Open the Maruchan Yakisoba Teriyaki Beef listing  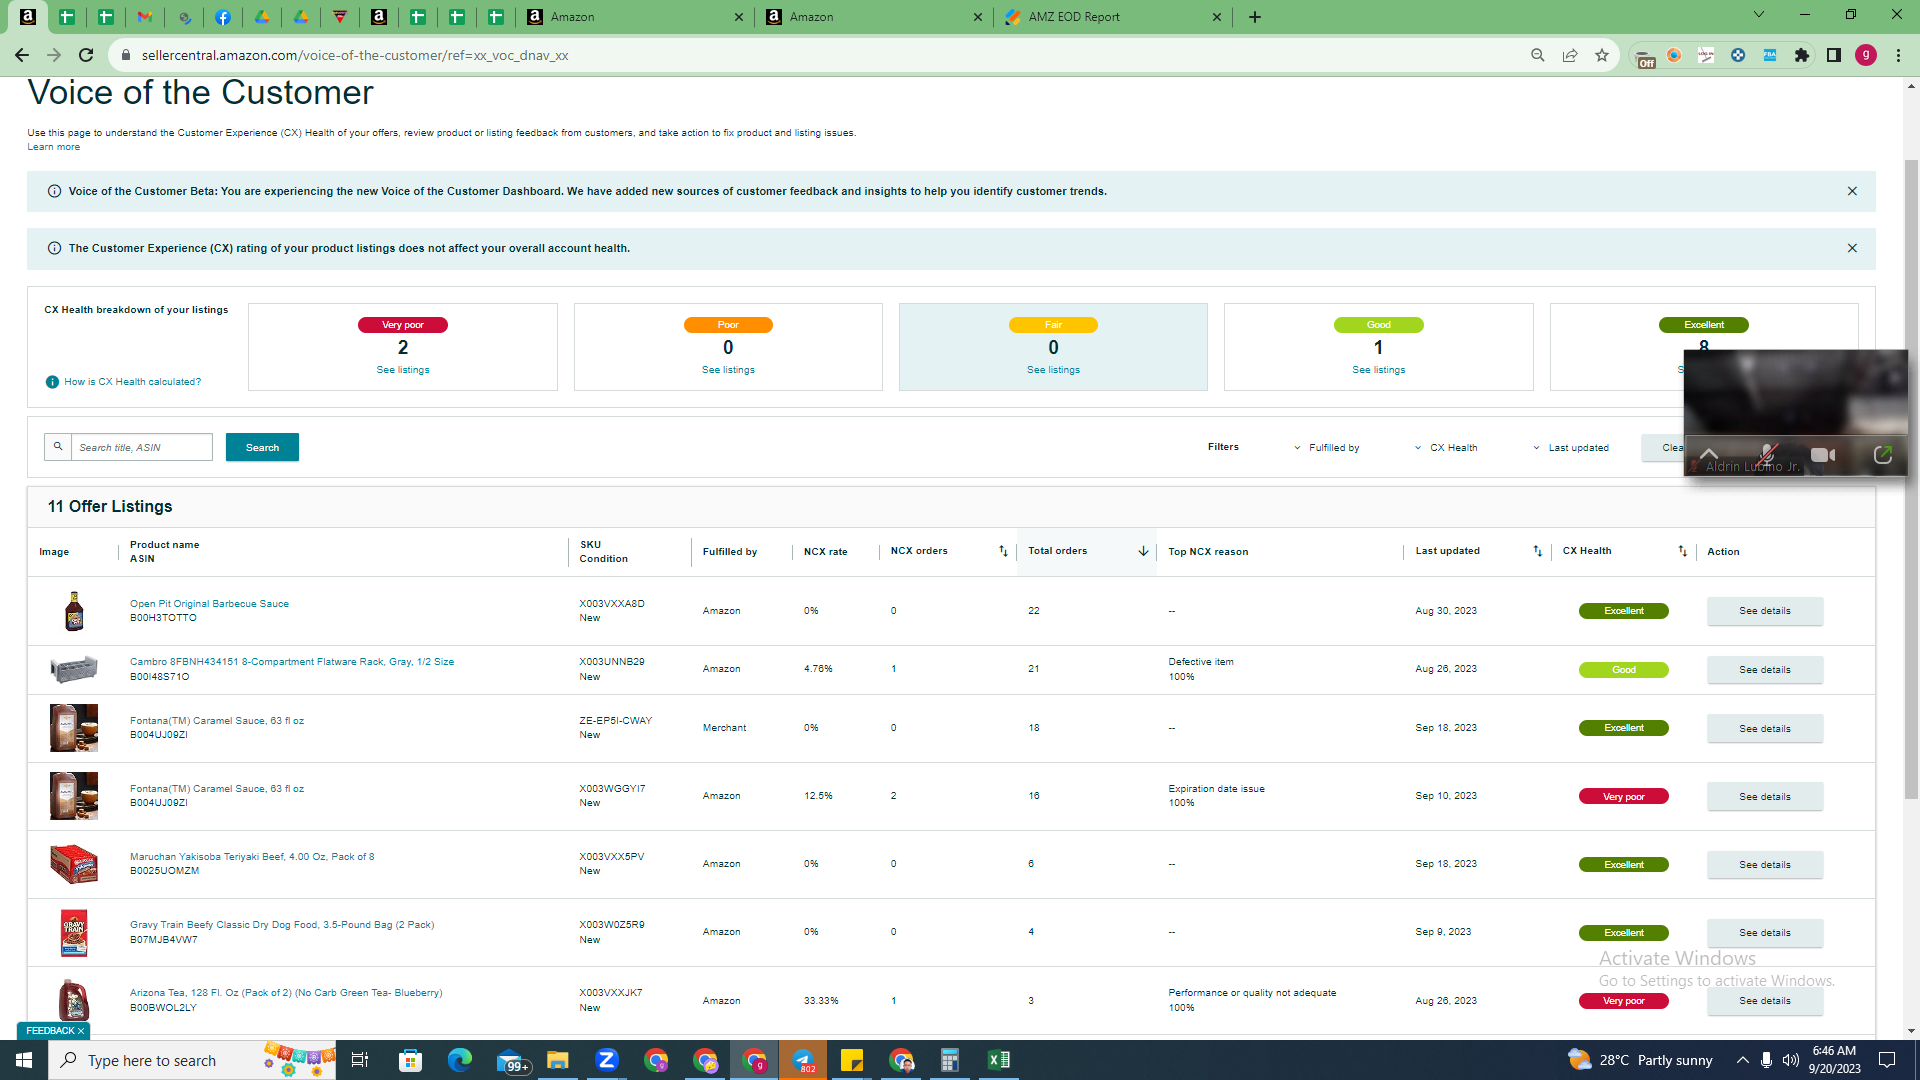(252, 857)
